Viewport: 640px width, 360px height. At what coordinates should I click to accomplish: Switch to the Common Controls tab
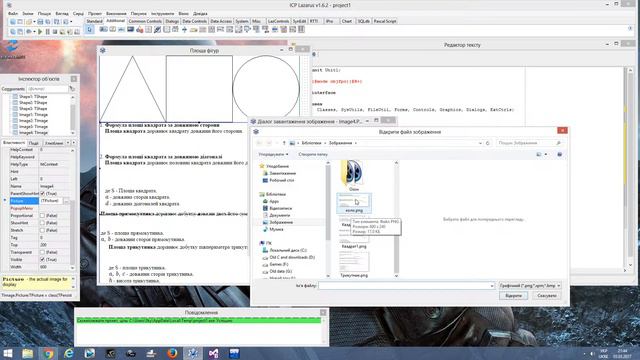(145, 21)
